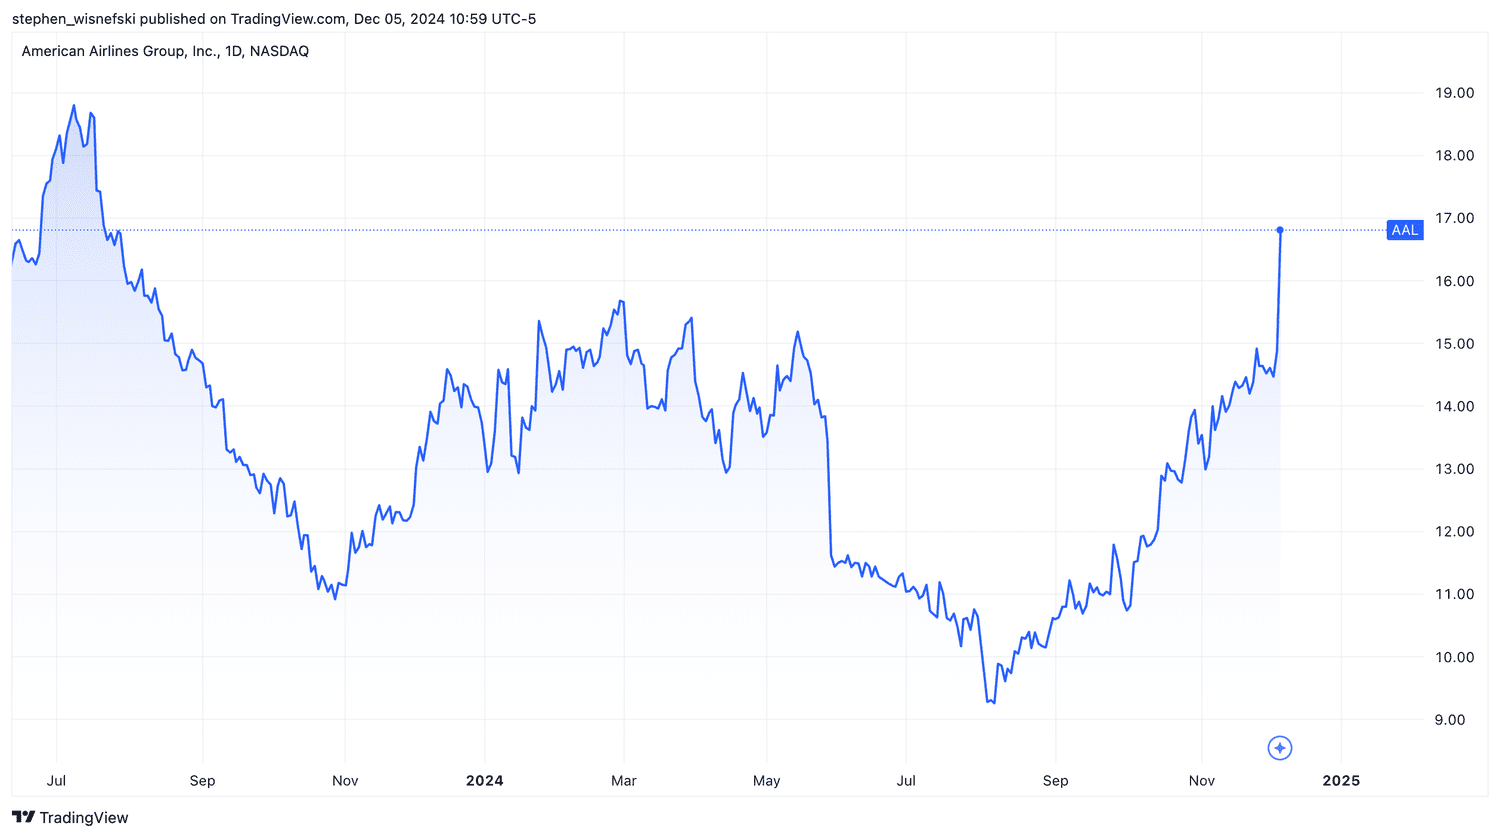Click the 16.00 price axis label
Image resolution: width=1500 pixels, height=838 pixels.
point(1455,281)
